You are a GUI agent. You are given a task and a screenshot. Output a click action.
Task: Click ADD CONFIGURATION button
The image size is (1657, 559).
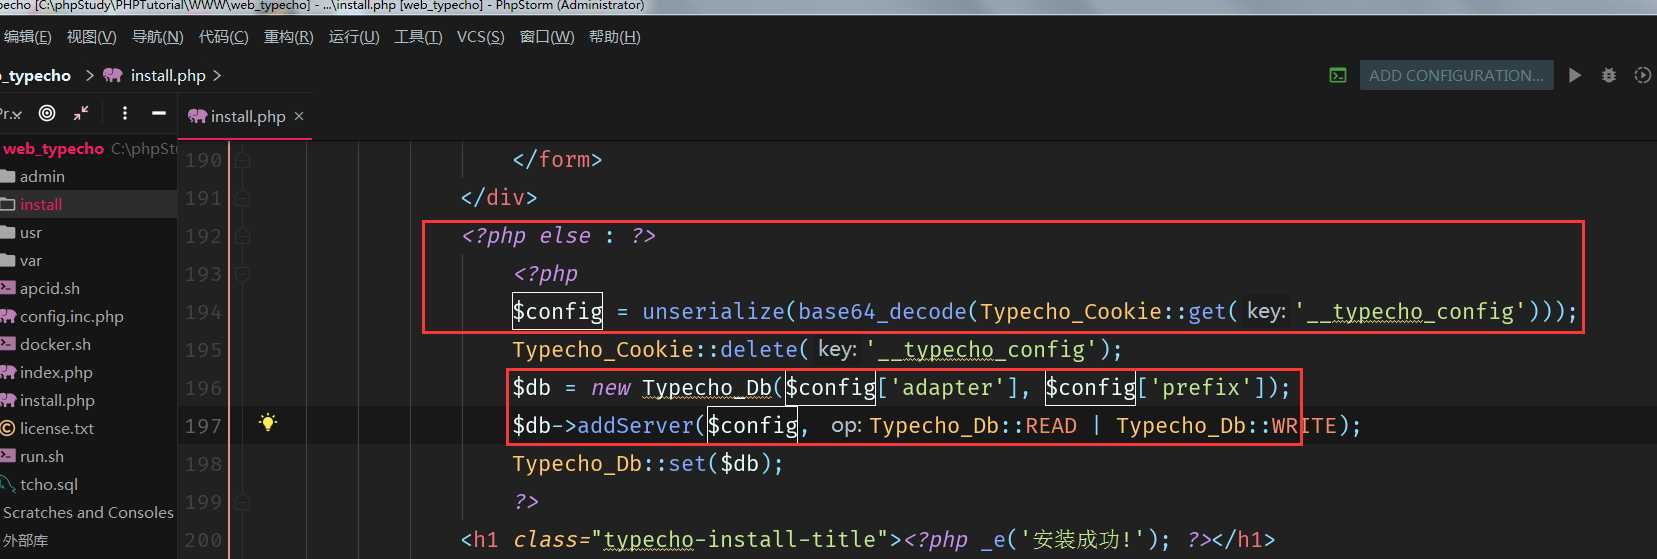coord(1456,75)
